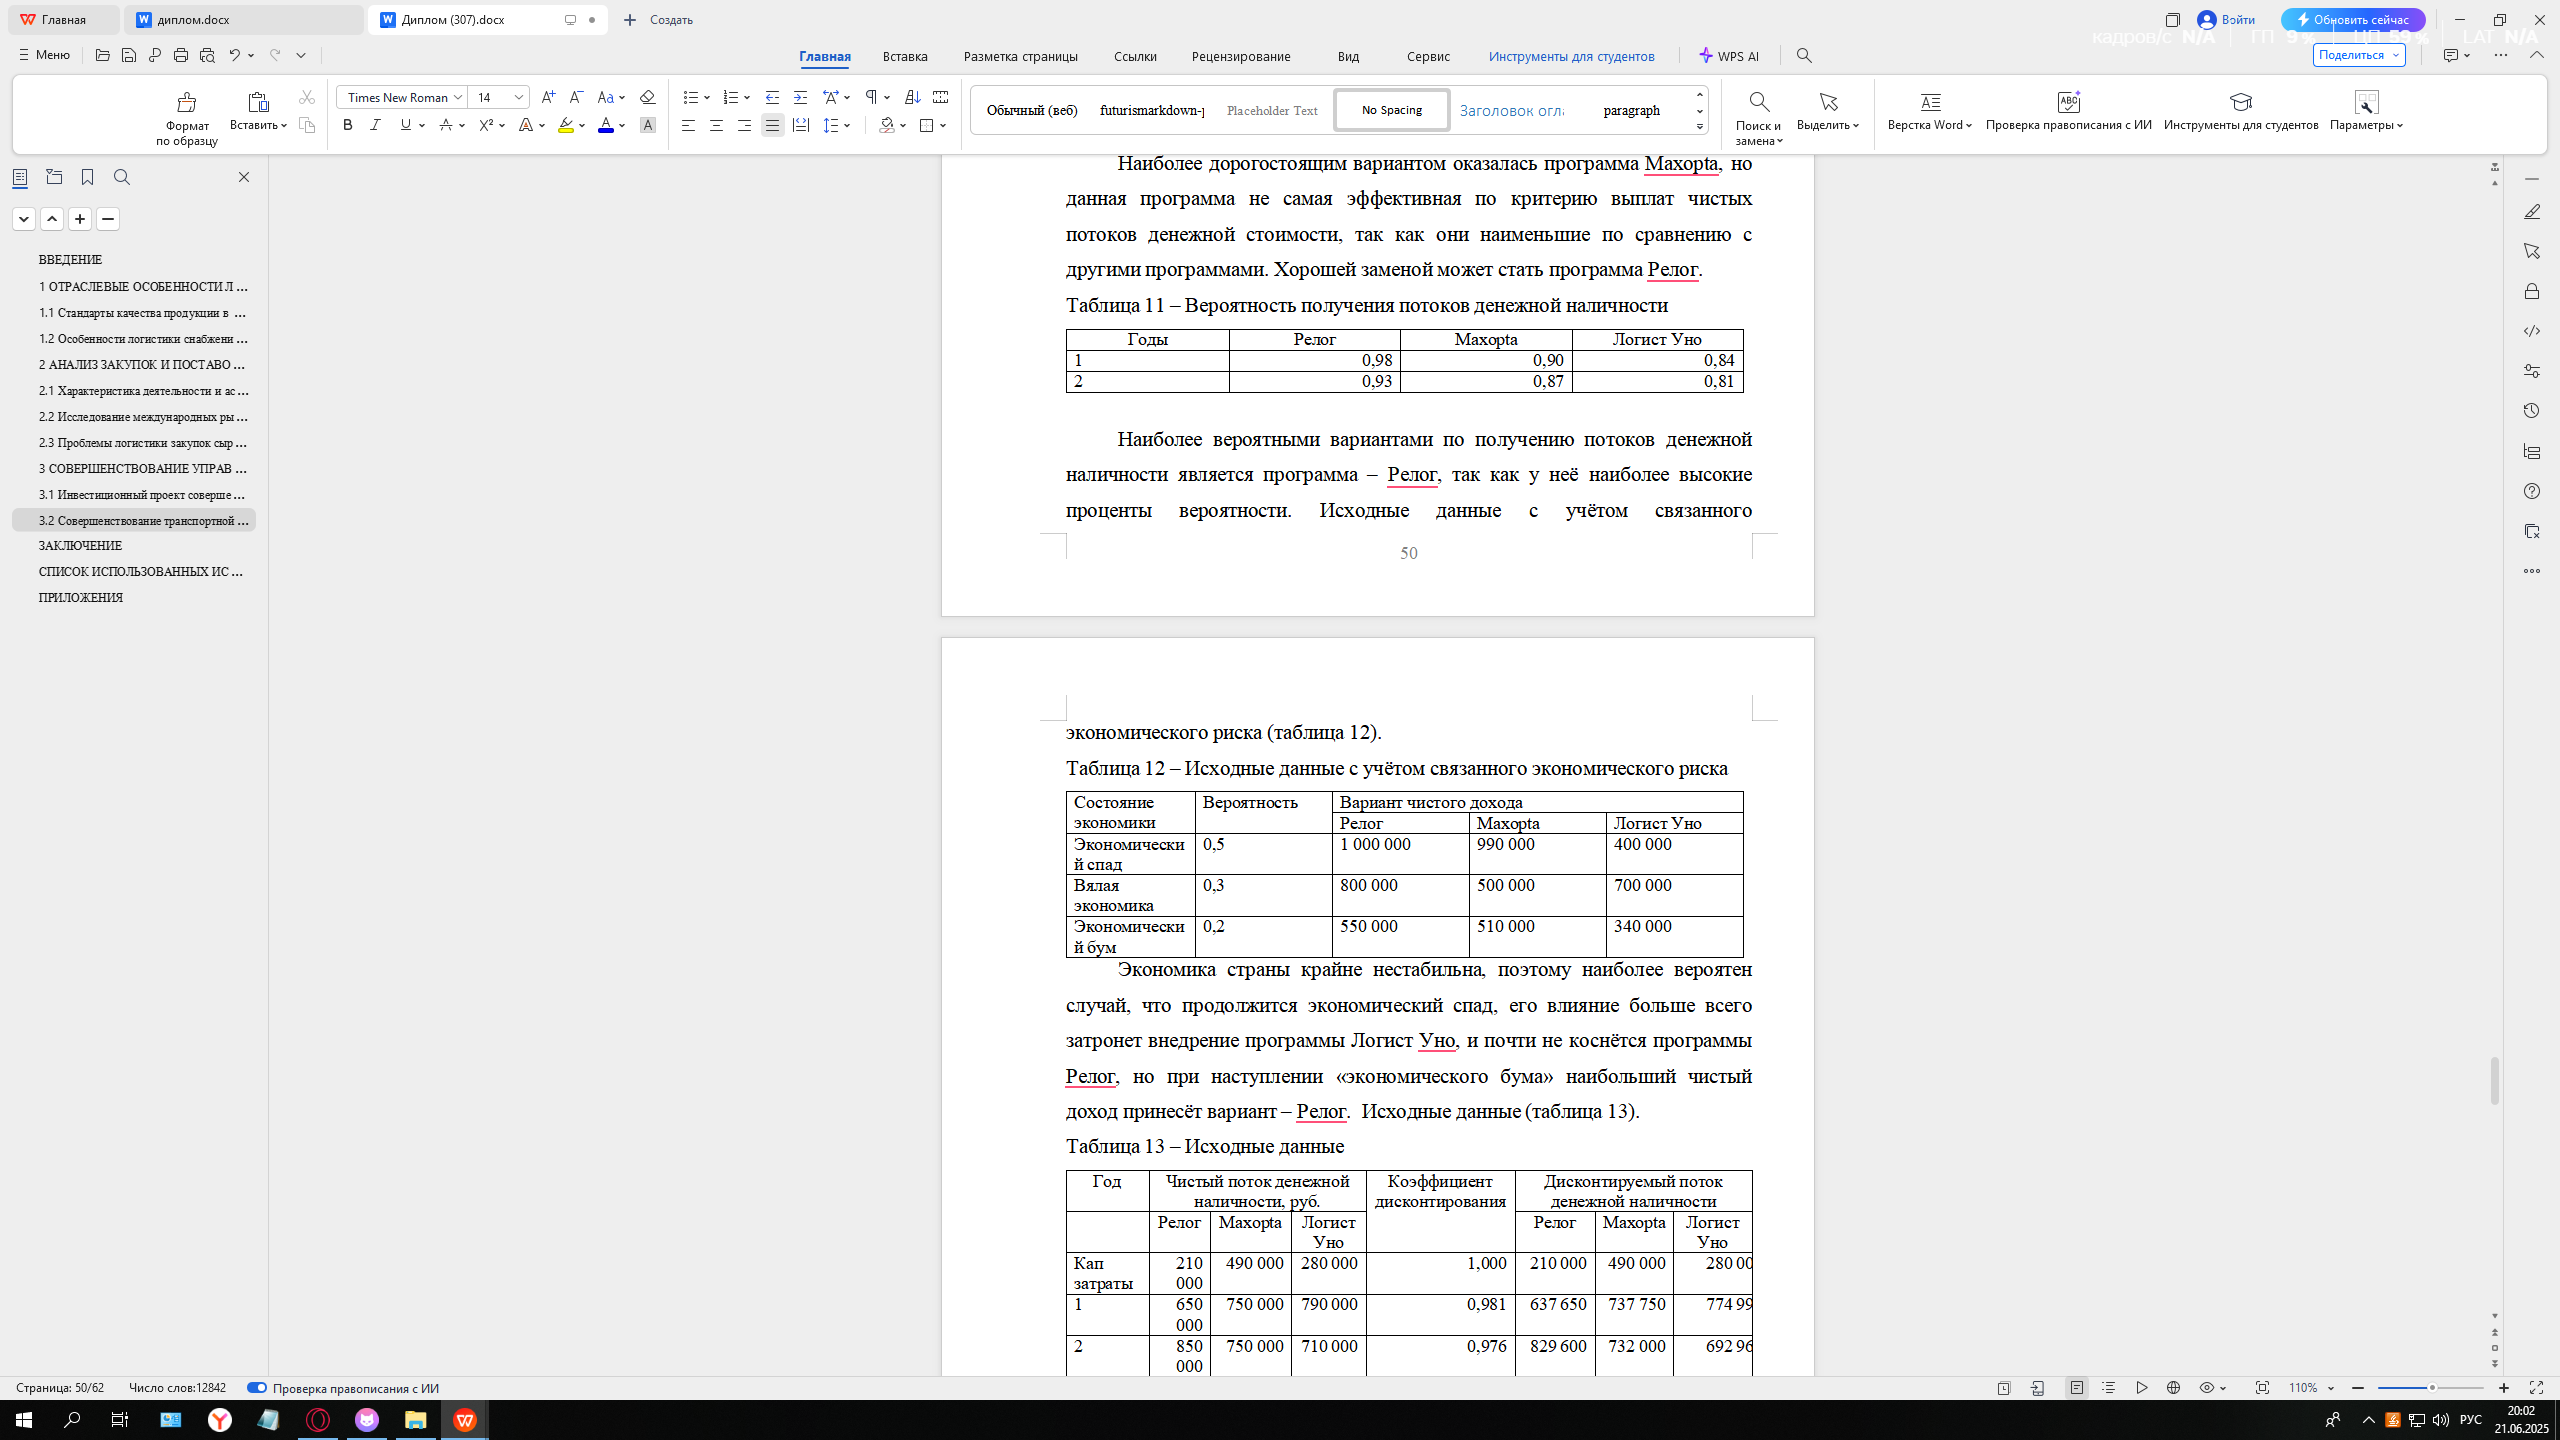Click the Update now button
This screenshot has width=2560, height=1440.
(x=2352, y=20)
